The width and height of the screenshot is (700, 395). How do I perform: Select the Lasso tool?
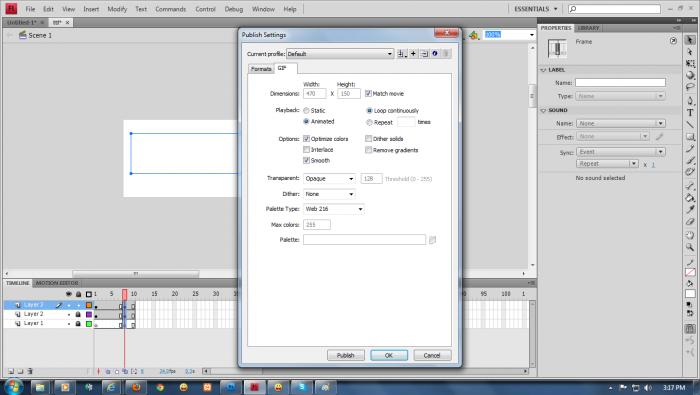click(x=690, y=87)
